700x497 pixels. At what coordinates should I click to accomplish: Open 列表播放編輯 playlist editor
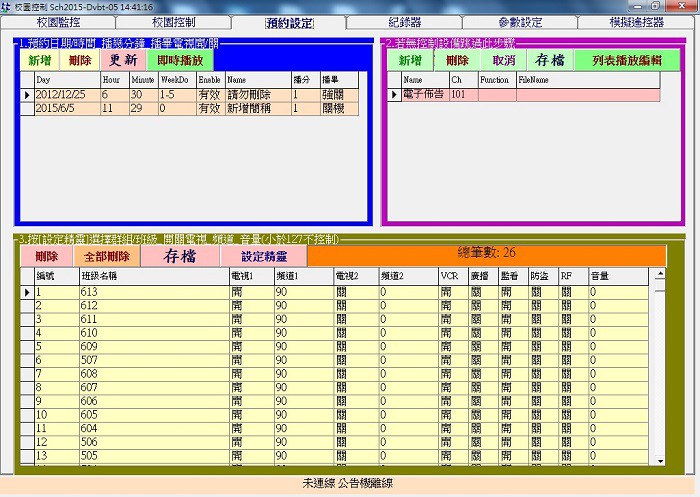coord(627,60)
